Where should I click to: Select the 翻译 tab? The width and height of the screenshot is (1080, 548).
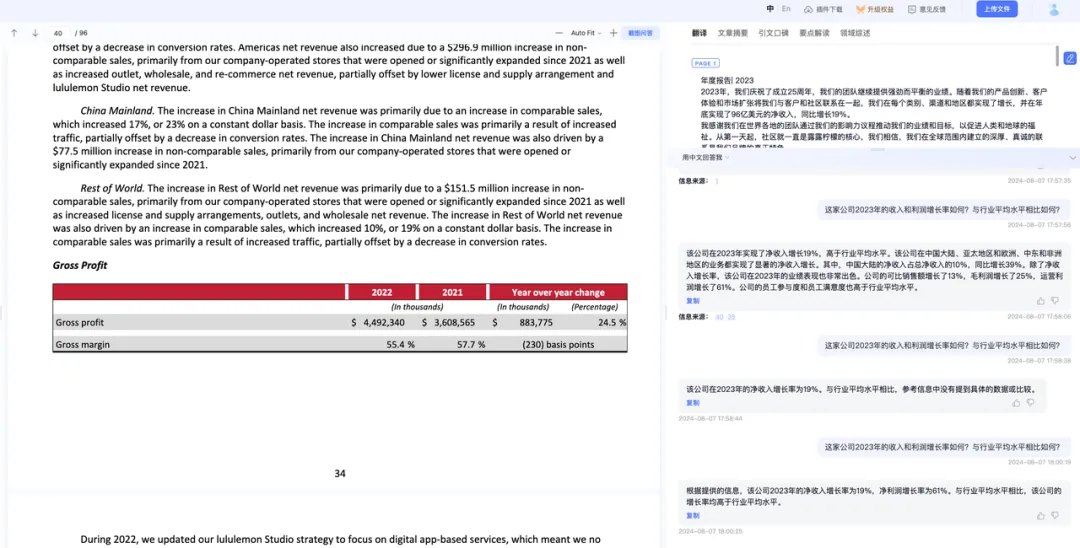coord(699,33)
